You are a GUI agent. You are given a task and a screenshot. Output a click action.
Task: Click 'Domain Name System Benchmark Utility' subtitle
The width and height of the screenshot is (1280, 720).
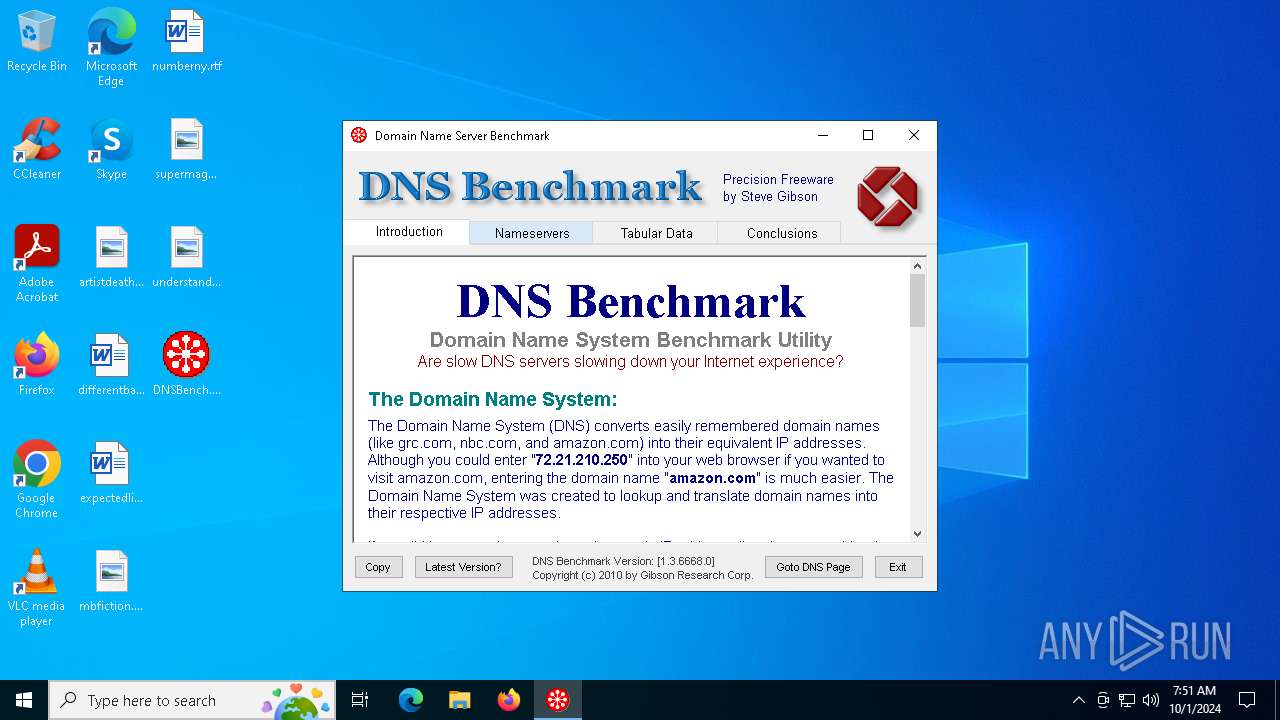pos(631,340)
